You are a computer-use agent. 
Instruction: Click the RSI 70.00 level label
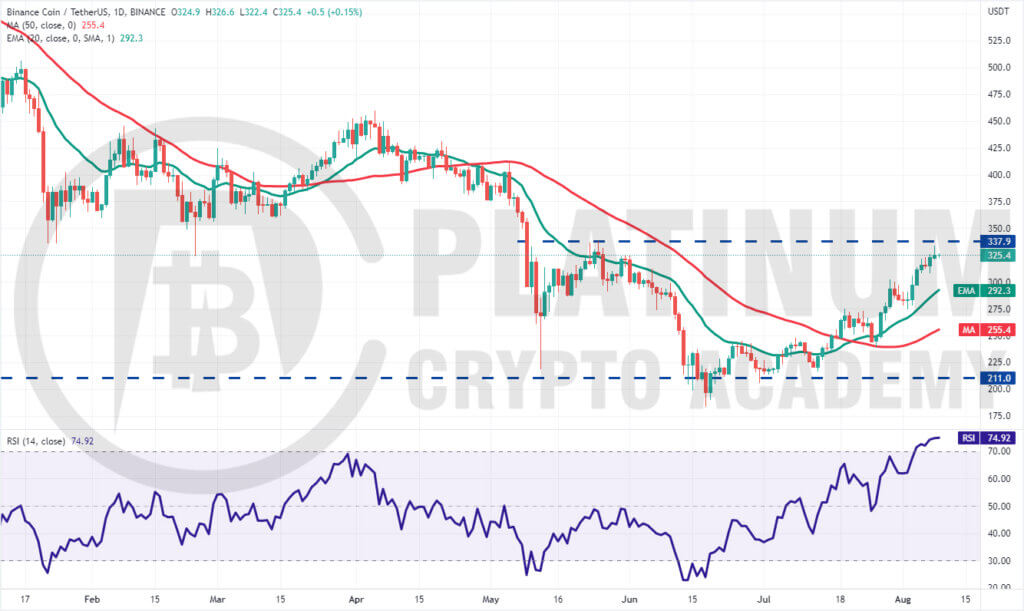(x=999, y=451)
